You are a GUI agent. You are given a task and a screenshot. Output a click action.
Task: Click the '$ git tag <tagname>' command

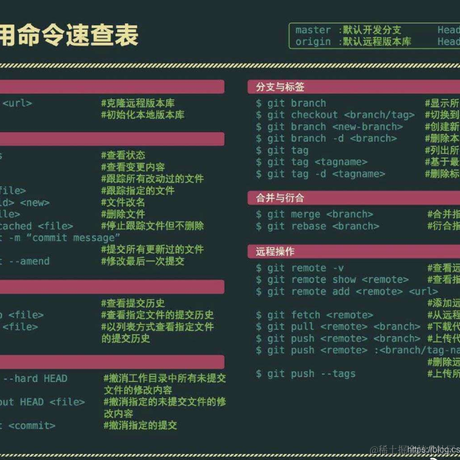[x=311, y=162]
